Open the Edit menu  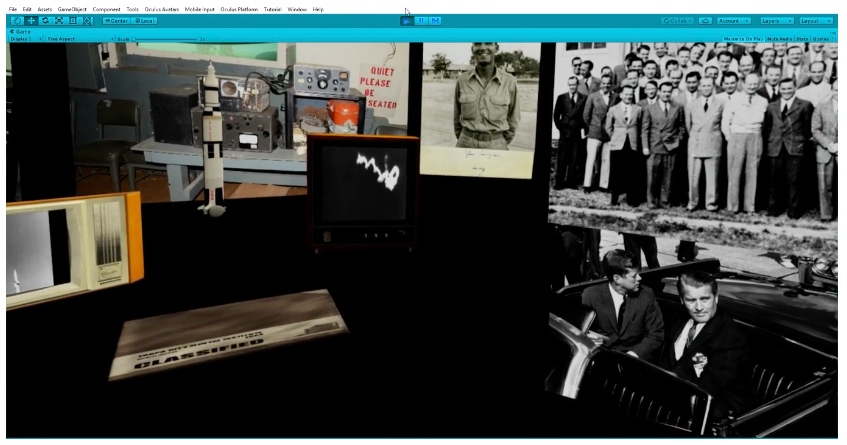pos(27,9)
